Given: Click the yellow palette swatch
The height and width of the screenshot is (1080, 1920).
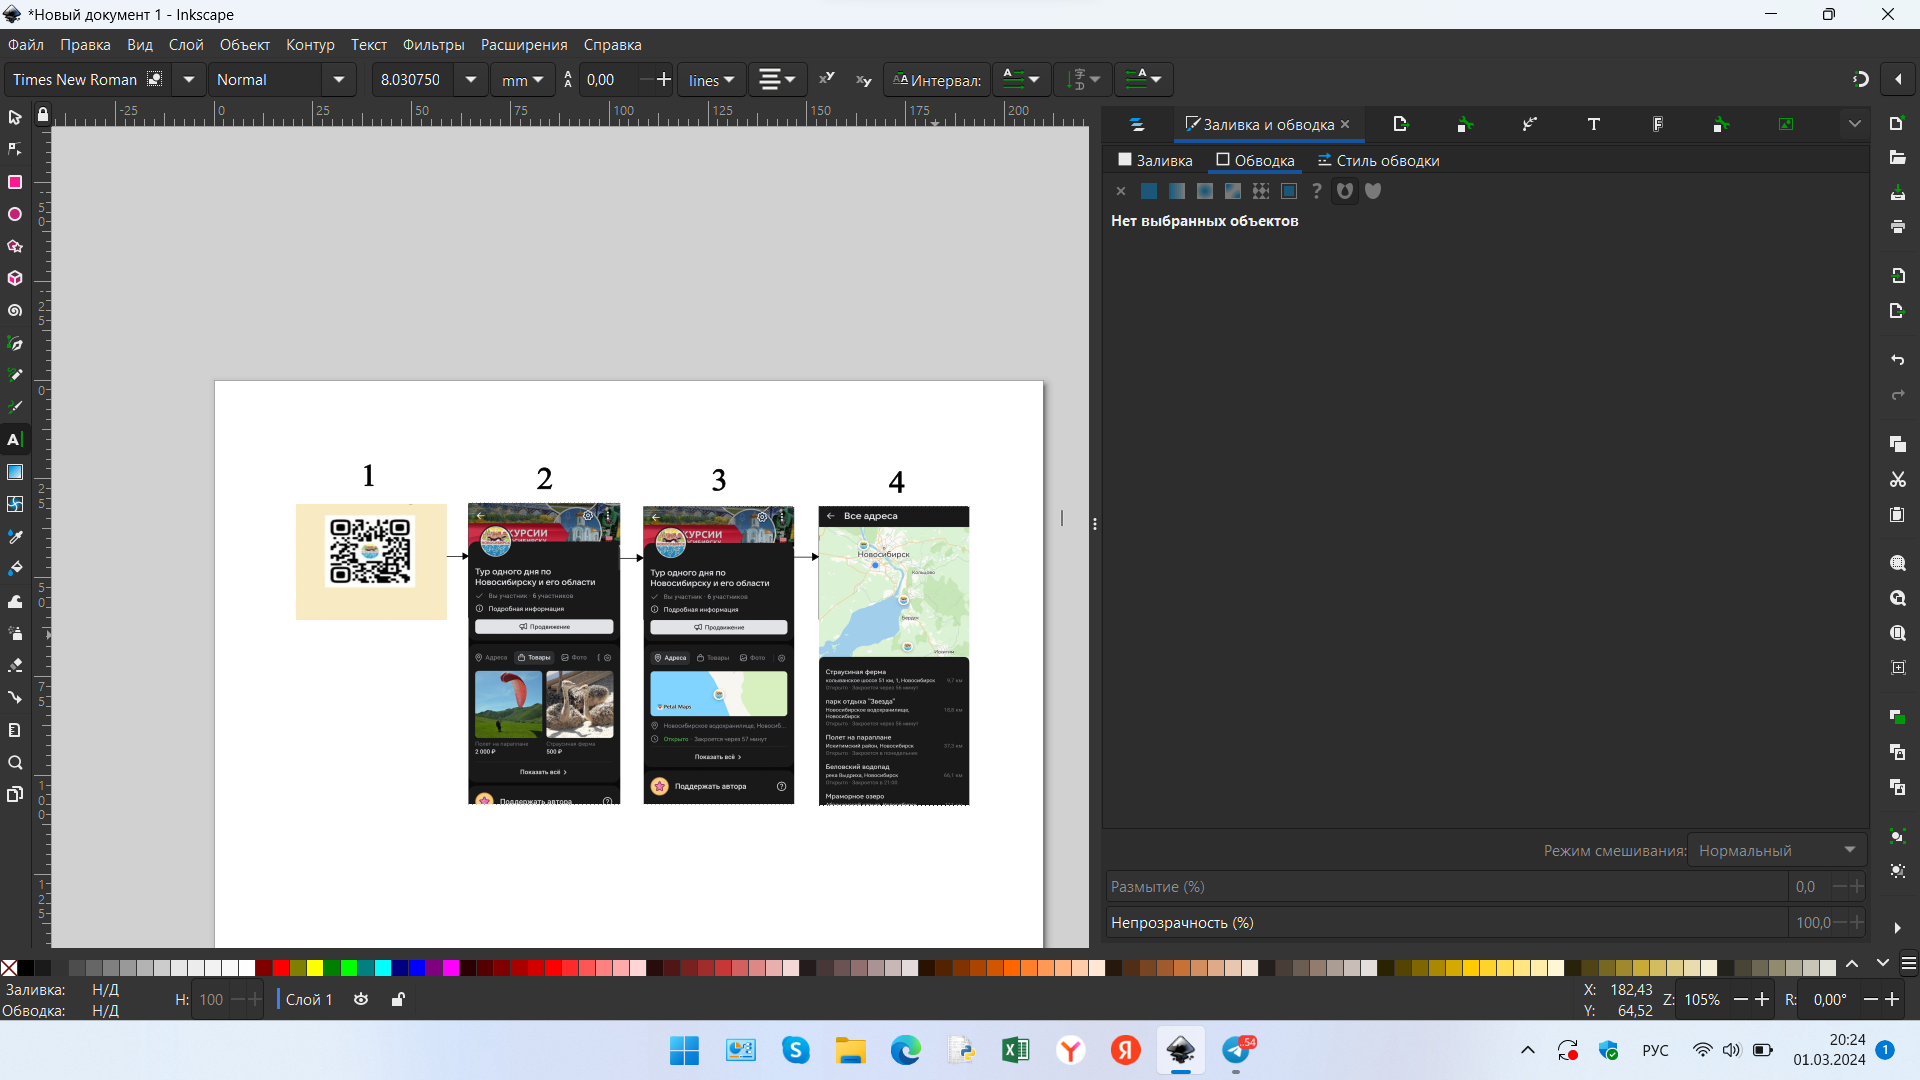Looking at the screenshot, I should [x=315, y=967].
